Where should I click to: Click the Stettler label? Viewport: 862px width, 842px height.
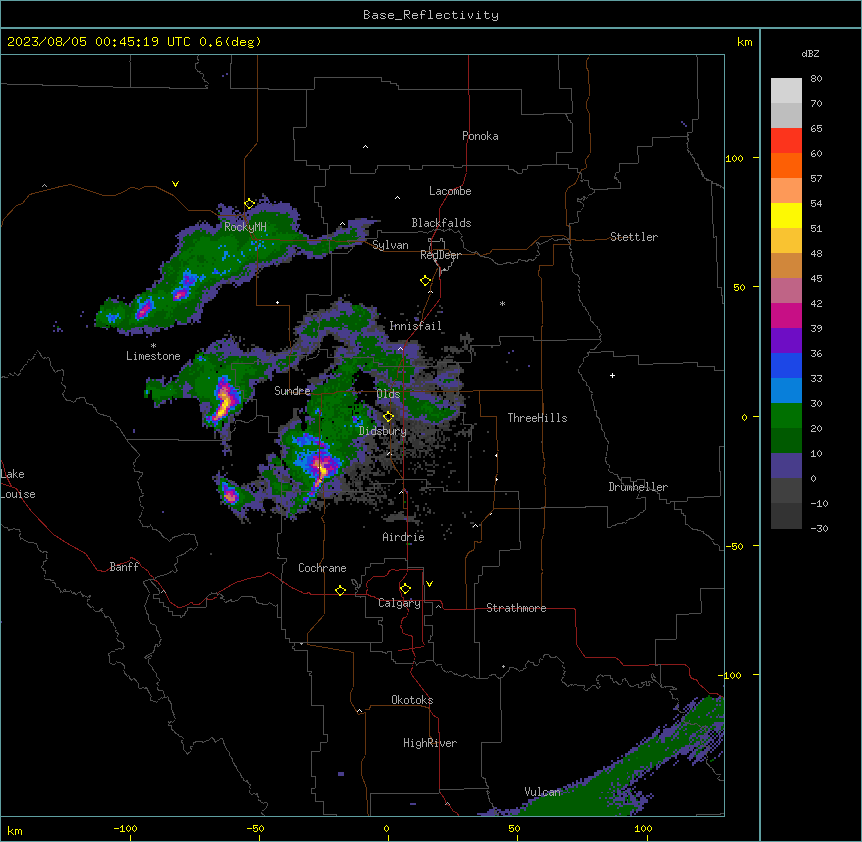[x=634, y=237]
